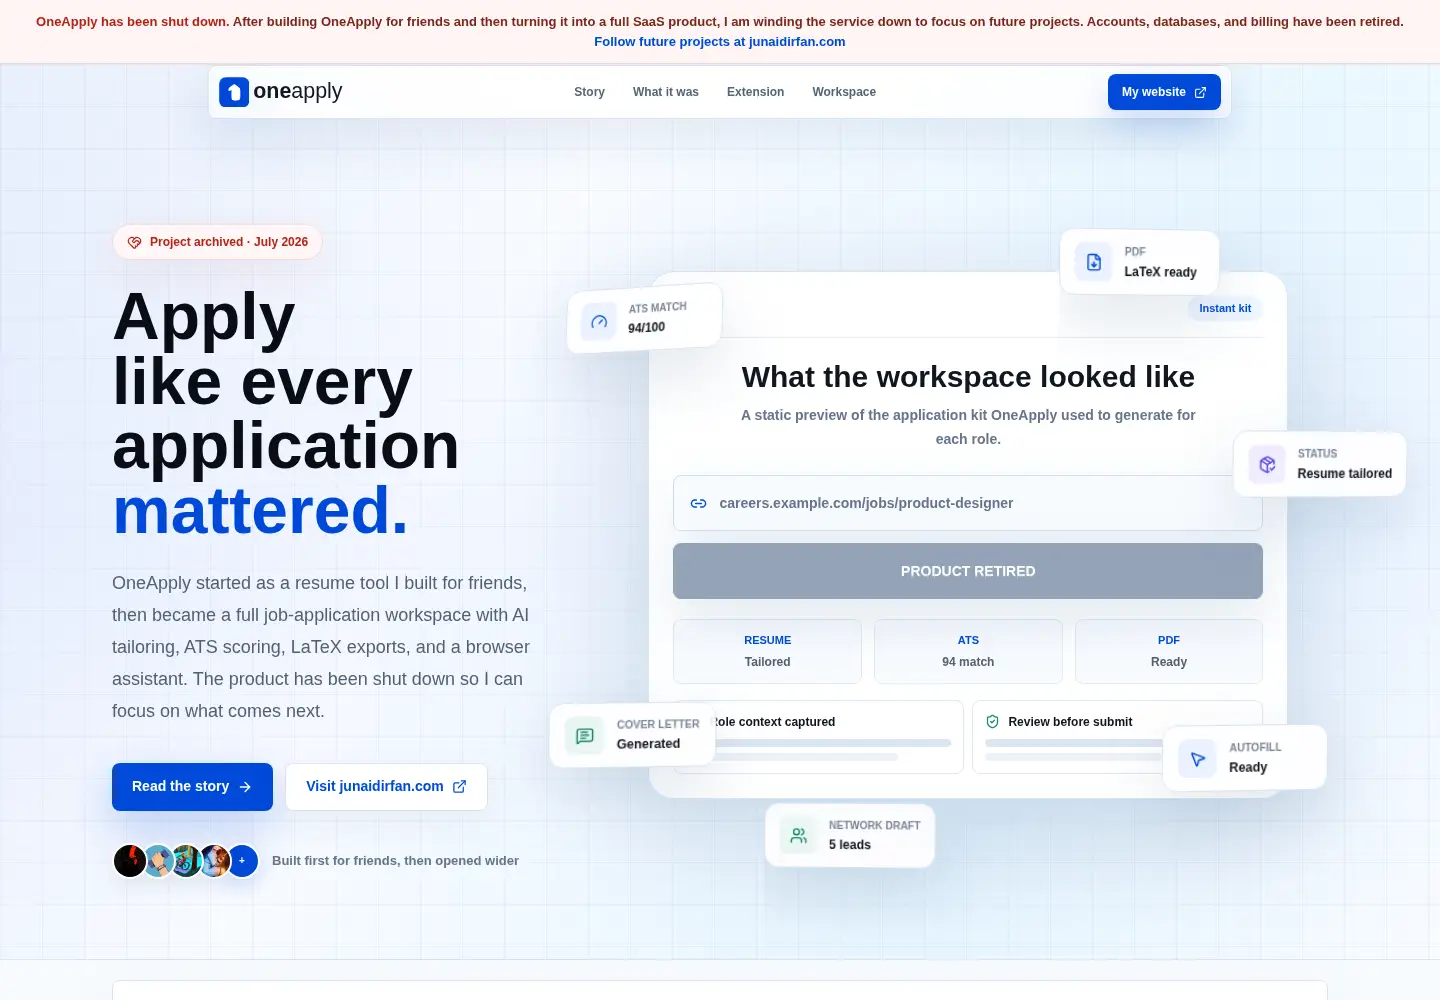Click the careers.example.com job URL field

pyautogui.click(x=968, y=503)
